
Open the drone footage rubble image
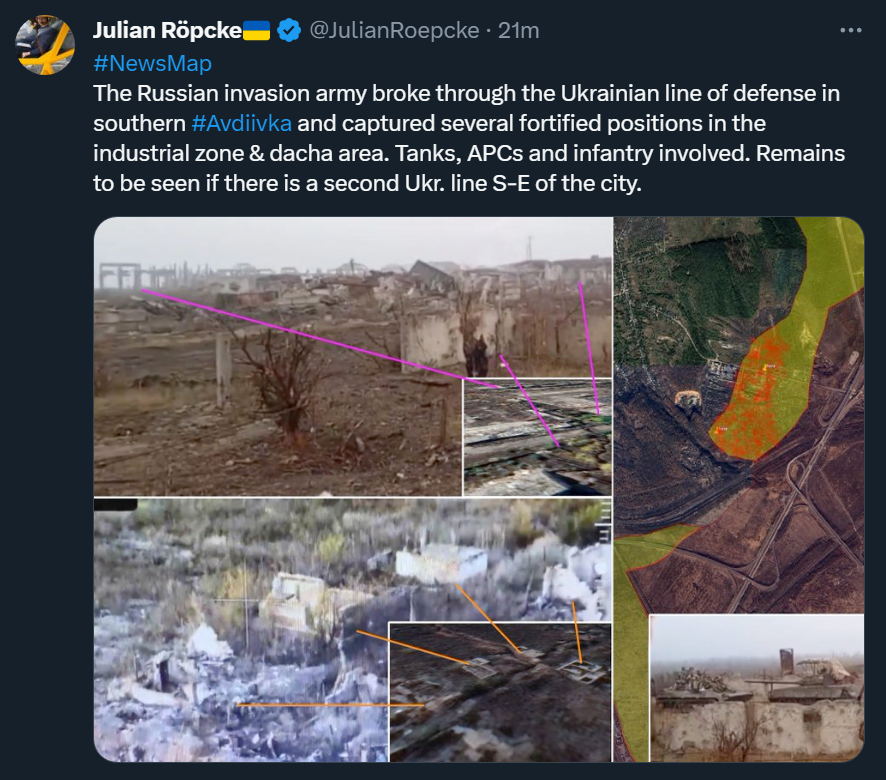[x=241, y=630]
